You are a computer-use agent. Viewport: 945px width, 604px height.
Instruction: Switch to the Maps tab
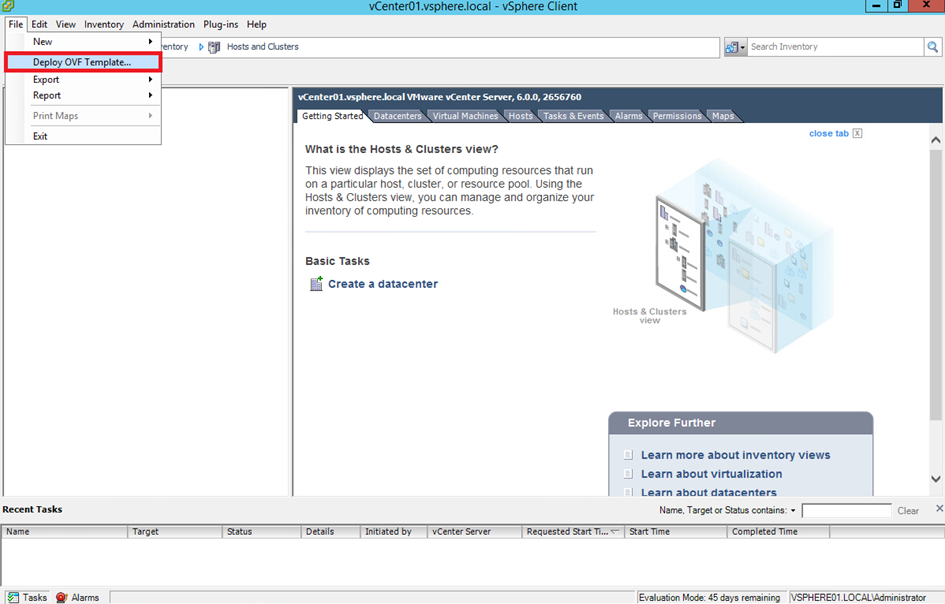pyautogui.click(x=723, y=116)
